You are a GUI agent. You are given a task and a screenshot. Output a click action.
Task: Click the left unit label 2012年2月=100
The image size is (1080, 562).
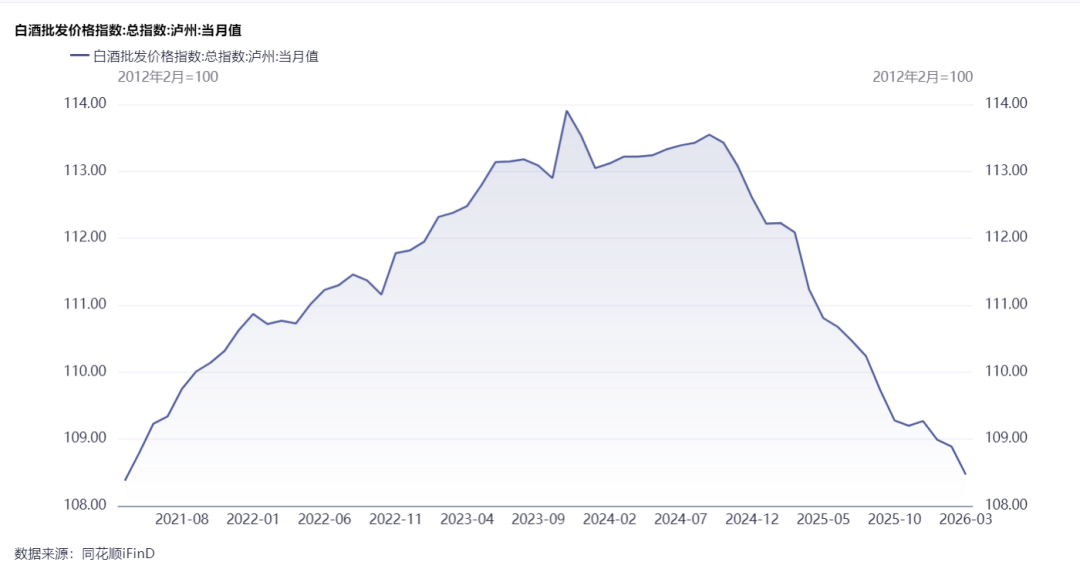click(168, 76)
